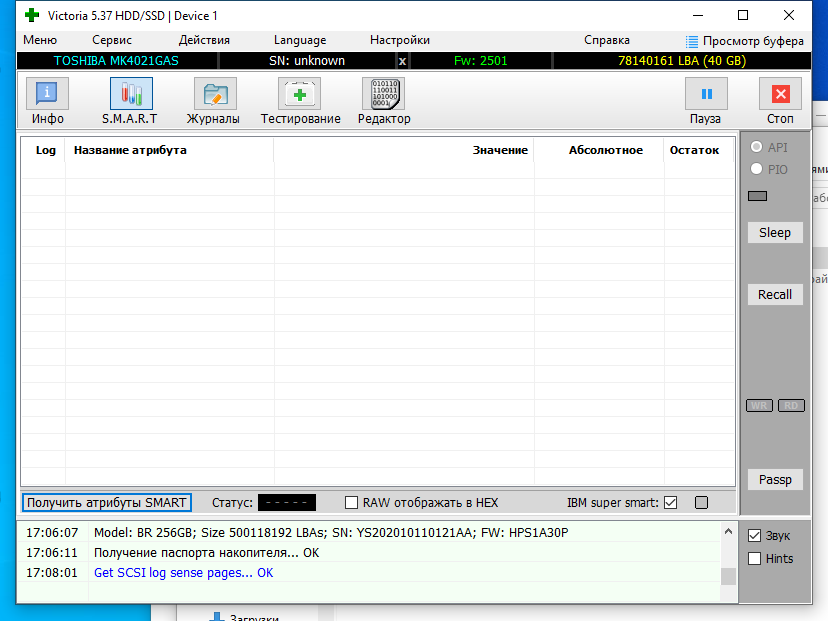Open the Меню menu
The height and width of the screenshot is (621, 828).
click(40, 40)
